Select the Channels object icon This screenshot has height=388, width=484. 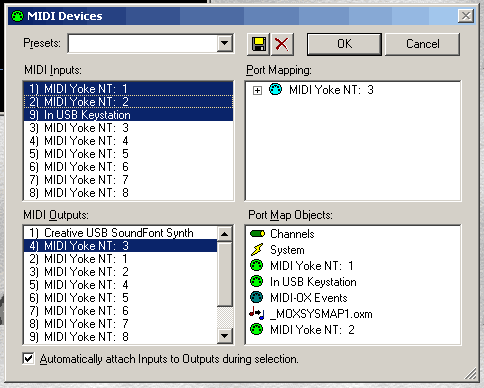tap(257, 234)
